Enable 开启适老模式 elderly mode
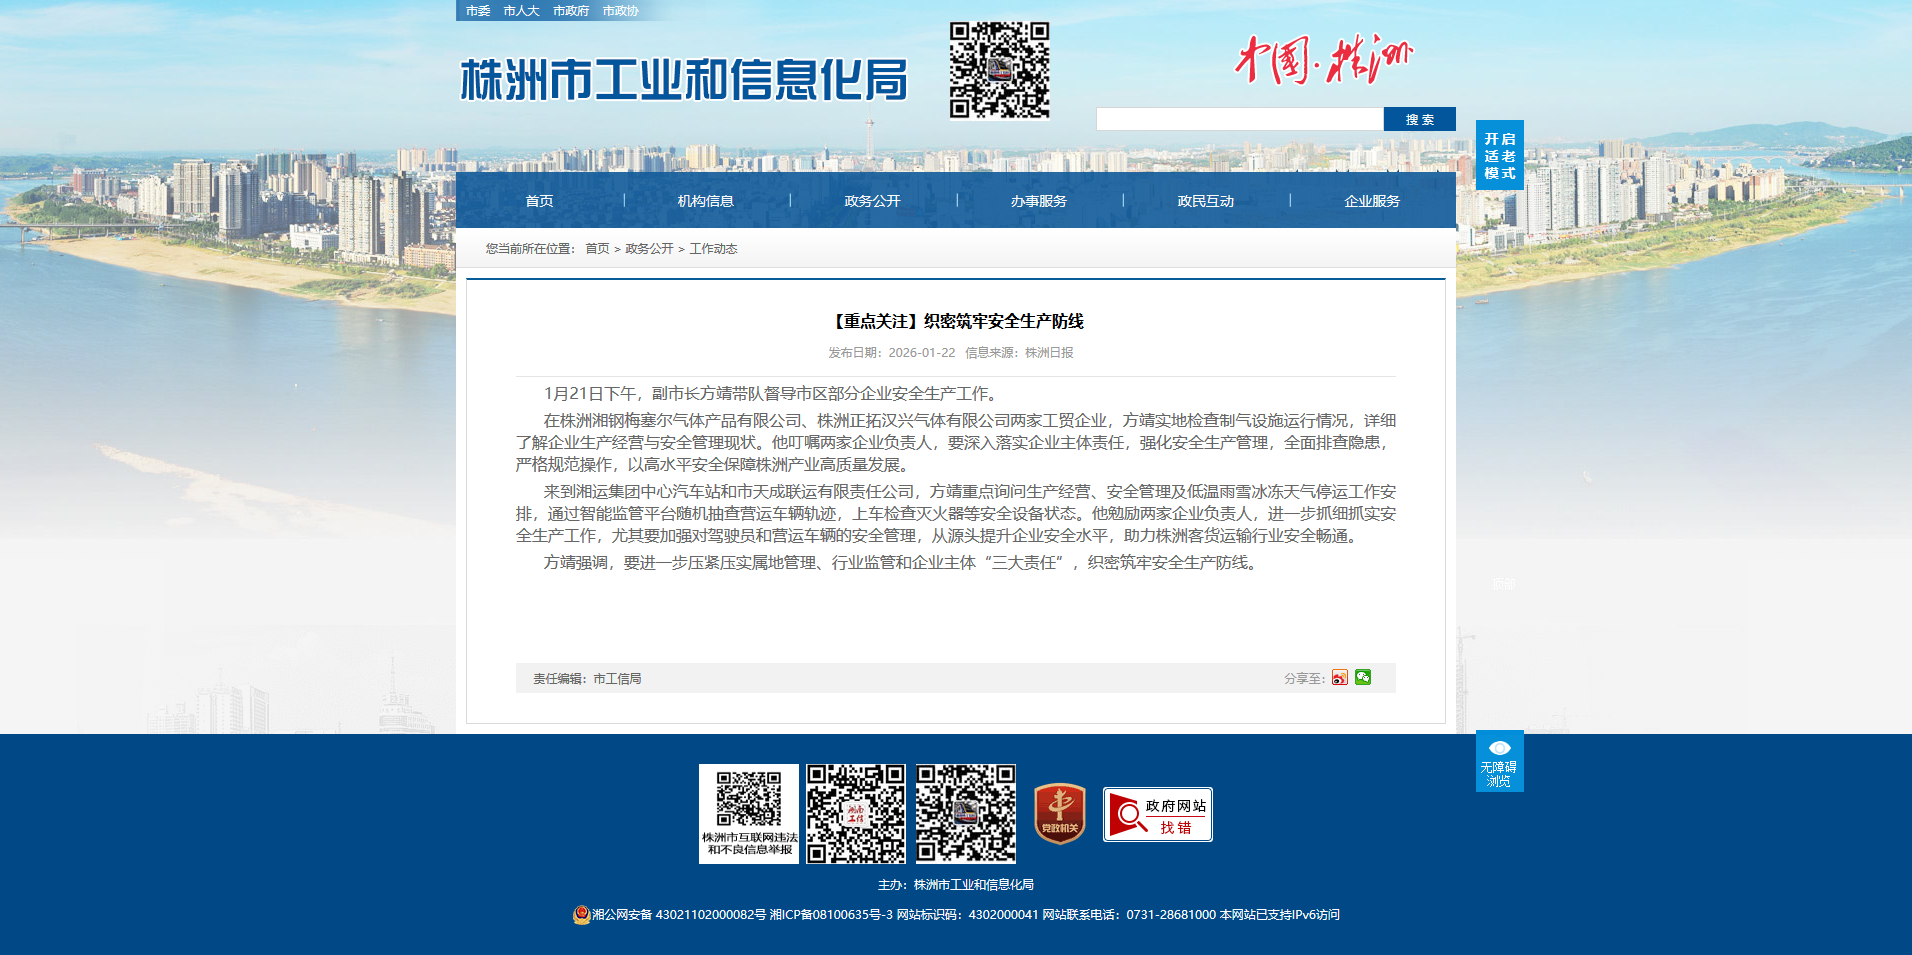1912x955 pixels. [x=1499, y=155]
